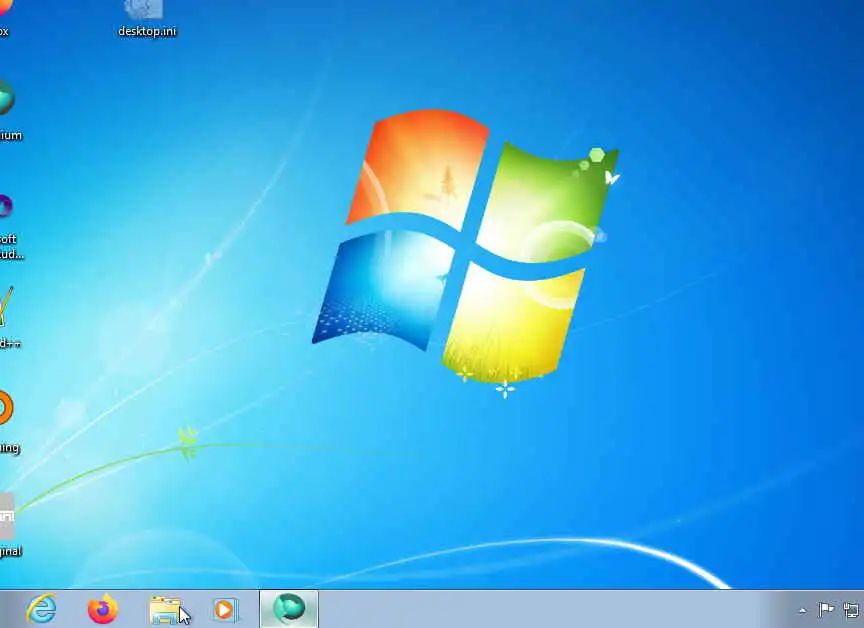Select the active teal globe app in taskbar
Viewport: 864px width, 628px height.
[x=289, y=609]
